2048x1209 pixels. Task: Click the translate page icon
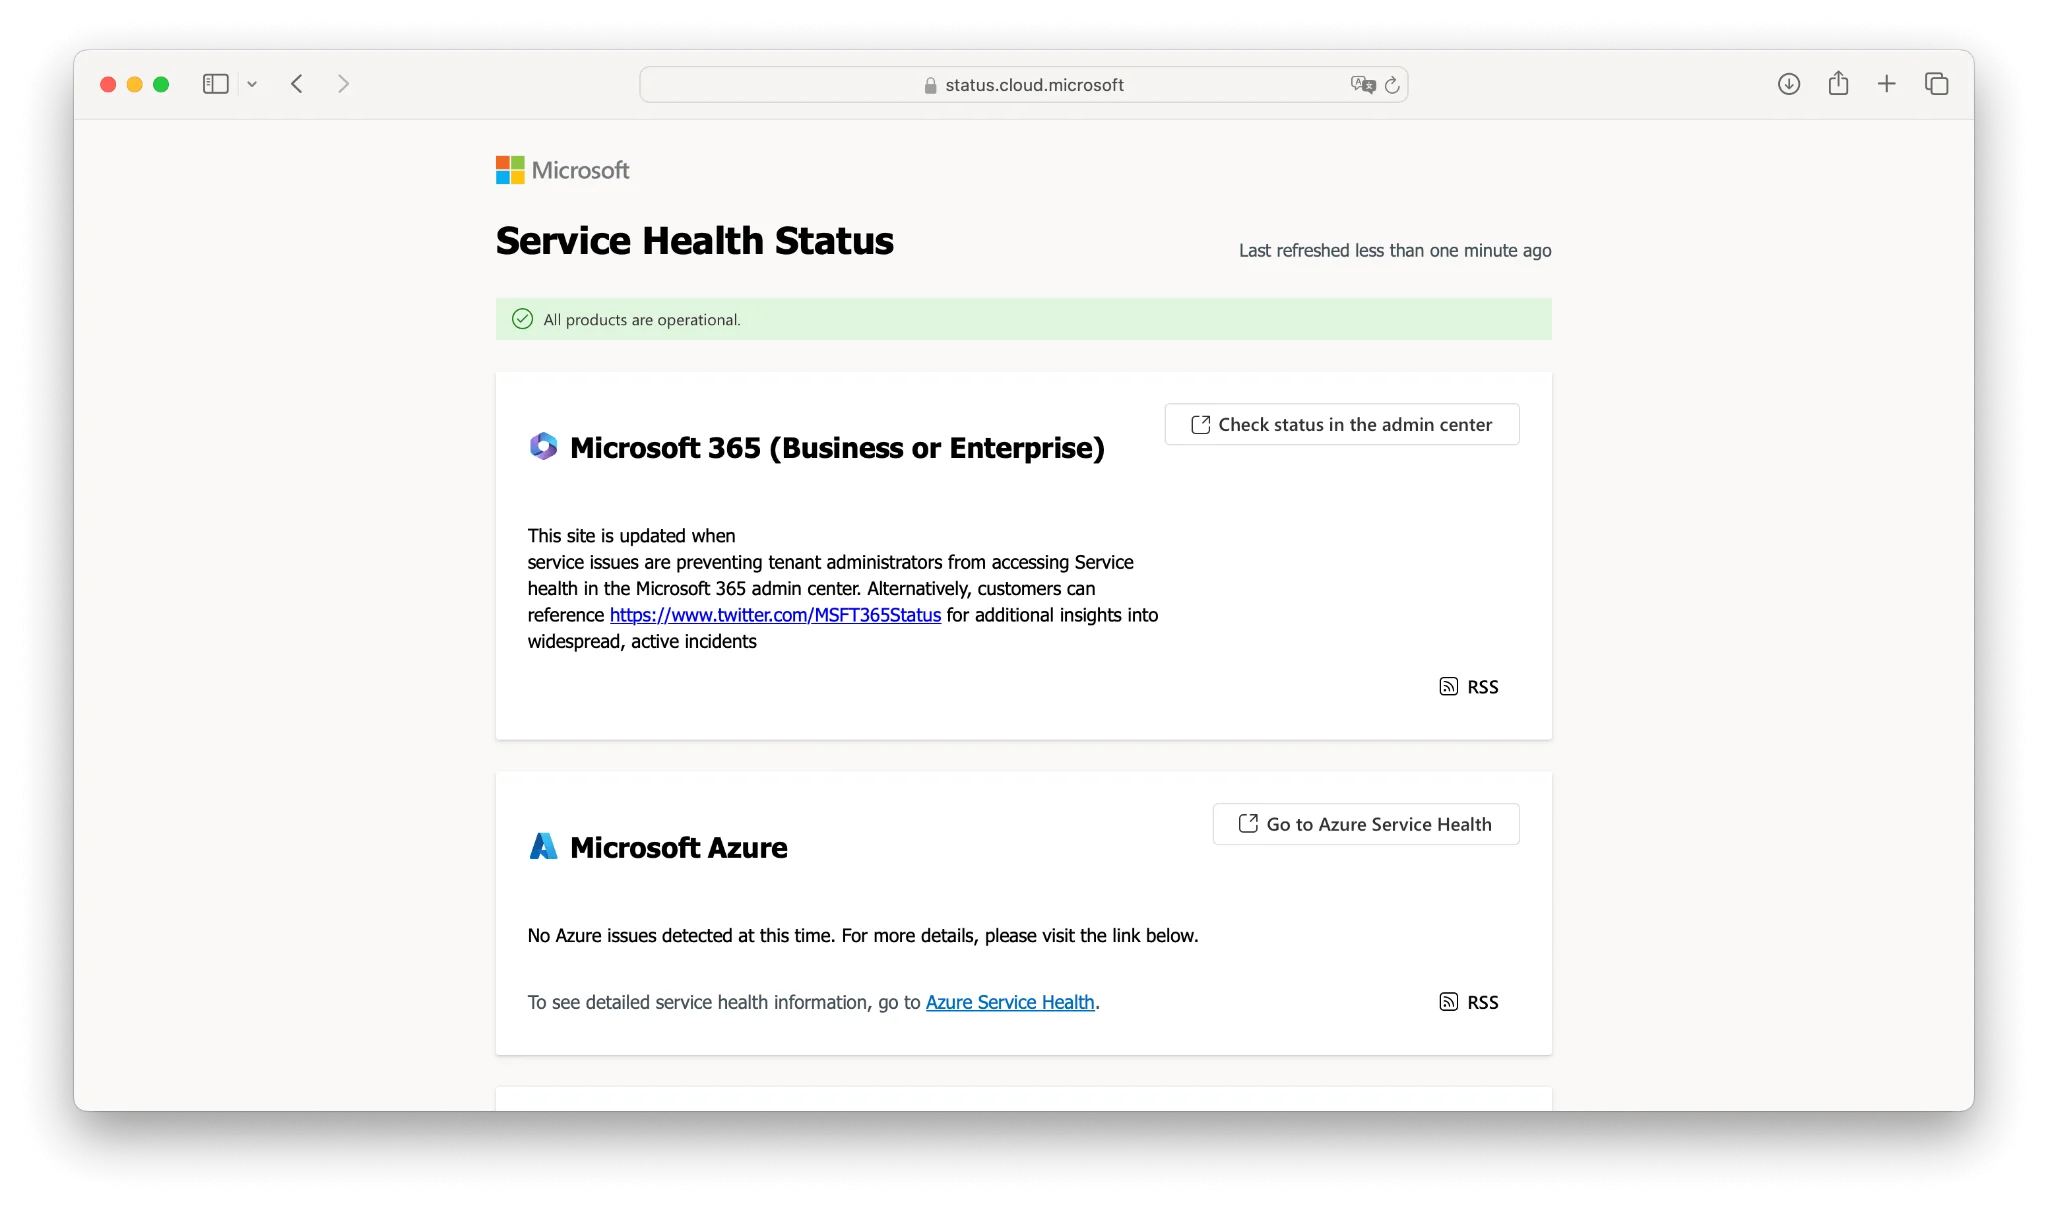coord(1363,85)
